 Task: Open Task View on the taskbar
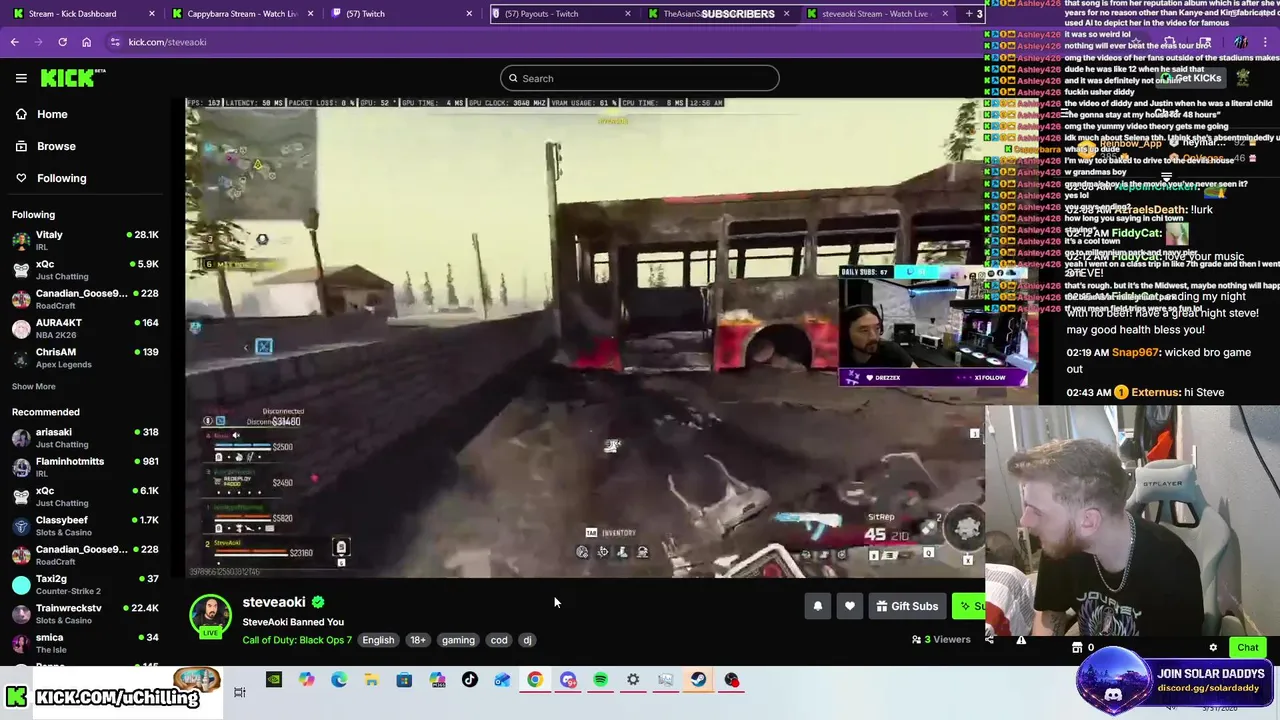[240, 692]
